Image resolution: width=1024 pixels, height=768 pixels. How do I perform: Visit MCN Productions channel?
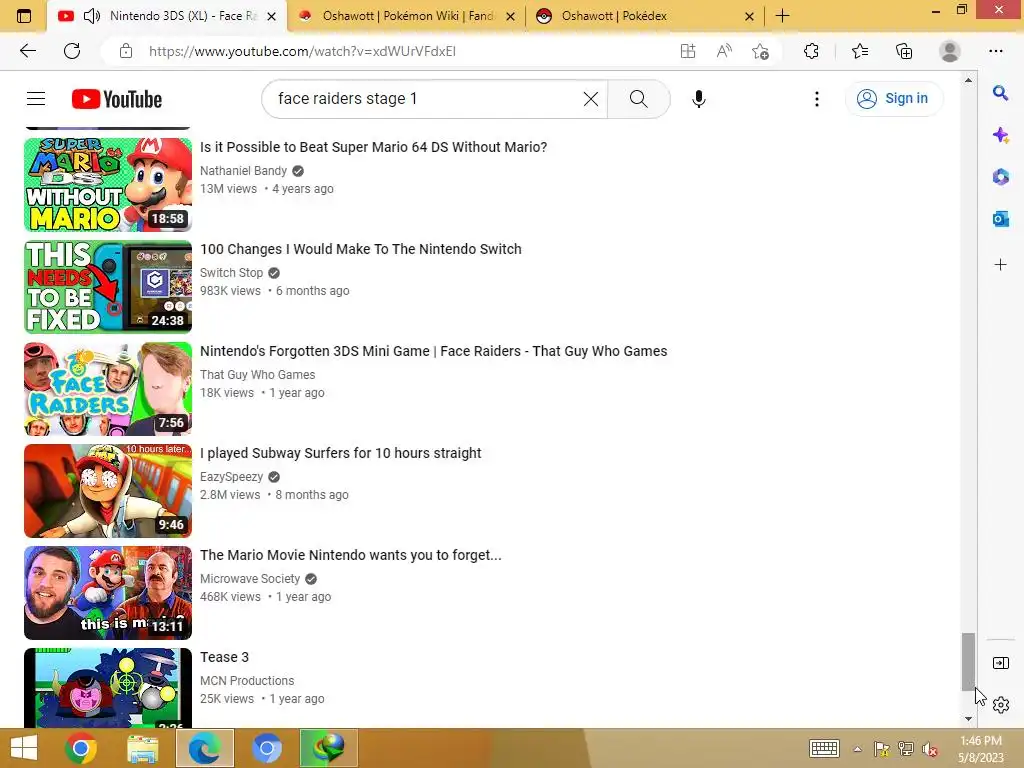click(247, 680)
